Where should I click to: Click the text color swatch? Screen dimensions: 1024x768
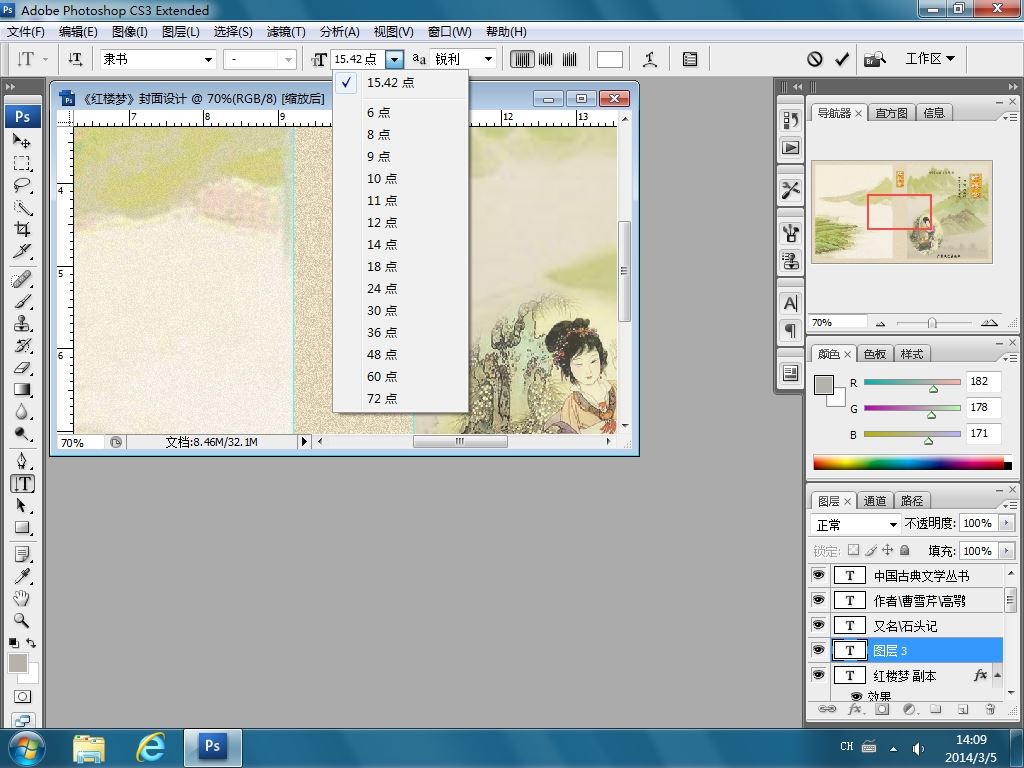coord(609,59)
